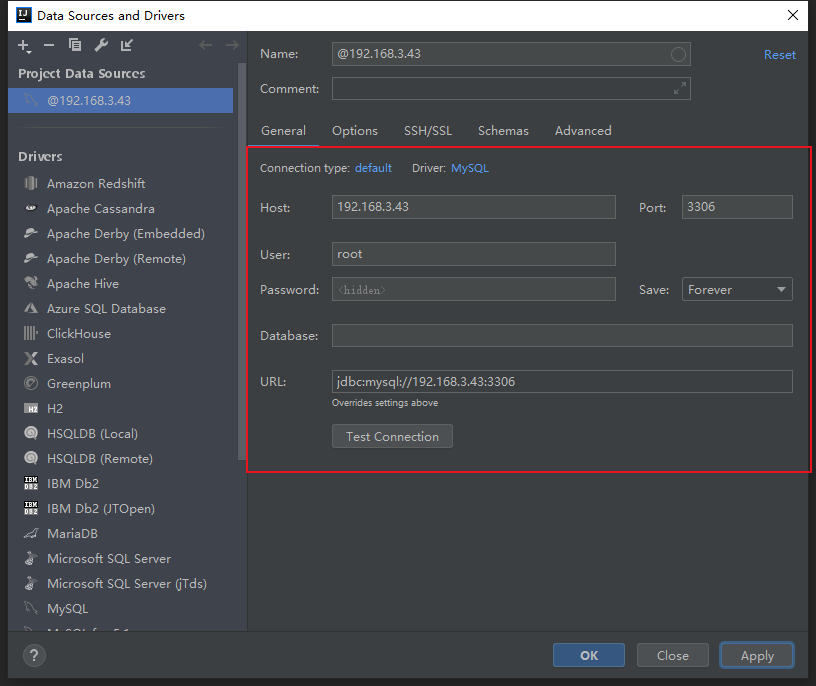Click the Close button
This screenshot has width=816, height=686.
[672, 655]
